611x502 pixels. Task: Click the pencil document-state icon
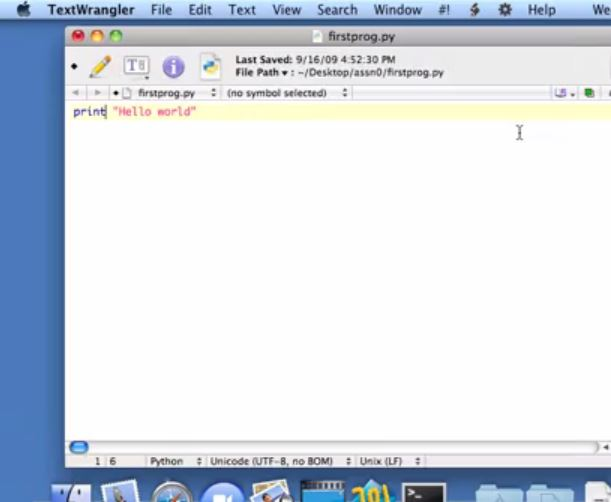pyautogui.click(x=100, y=67)
